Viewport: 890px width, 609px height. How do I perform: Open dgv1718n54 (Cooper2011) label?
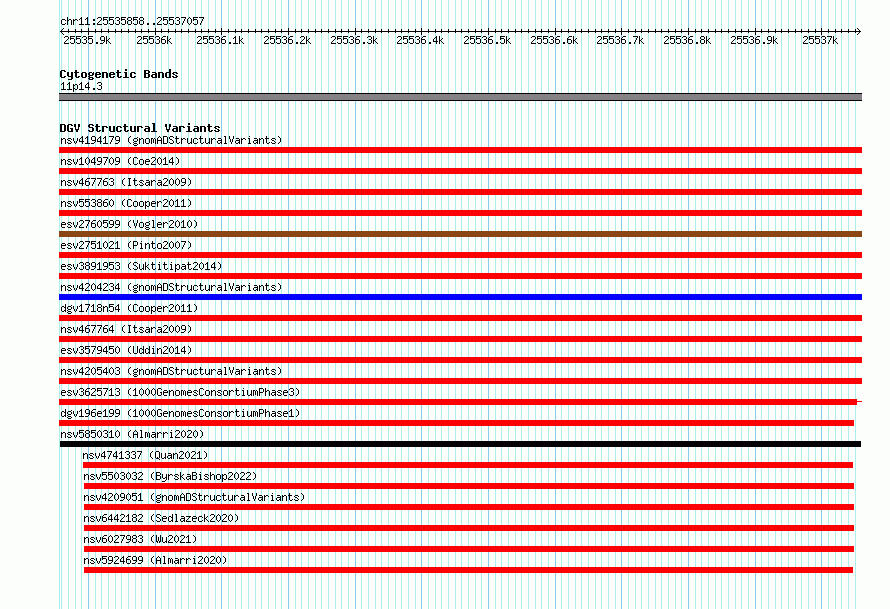point(129,308)
